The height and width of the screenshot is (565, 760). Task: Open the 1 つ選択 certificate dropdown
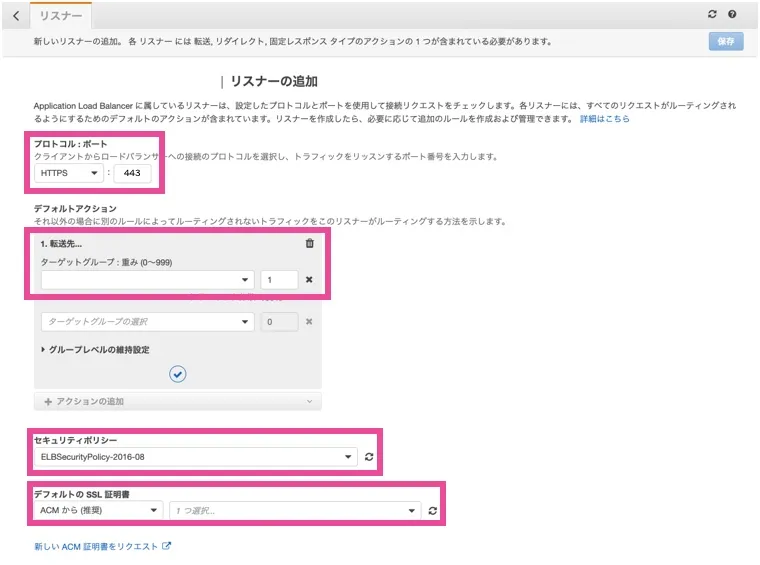coord(295,510)
